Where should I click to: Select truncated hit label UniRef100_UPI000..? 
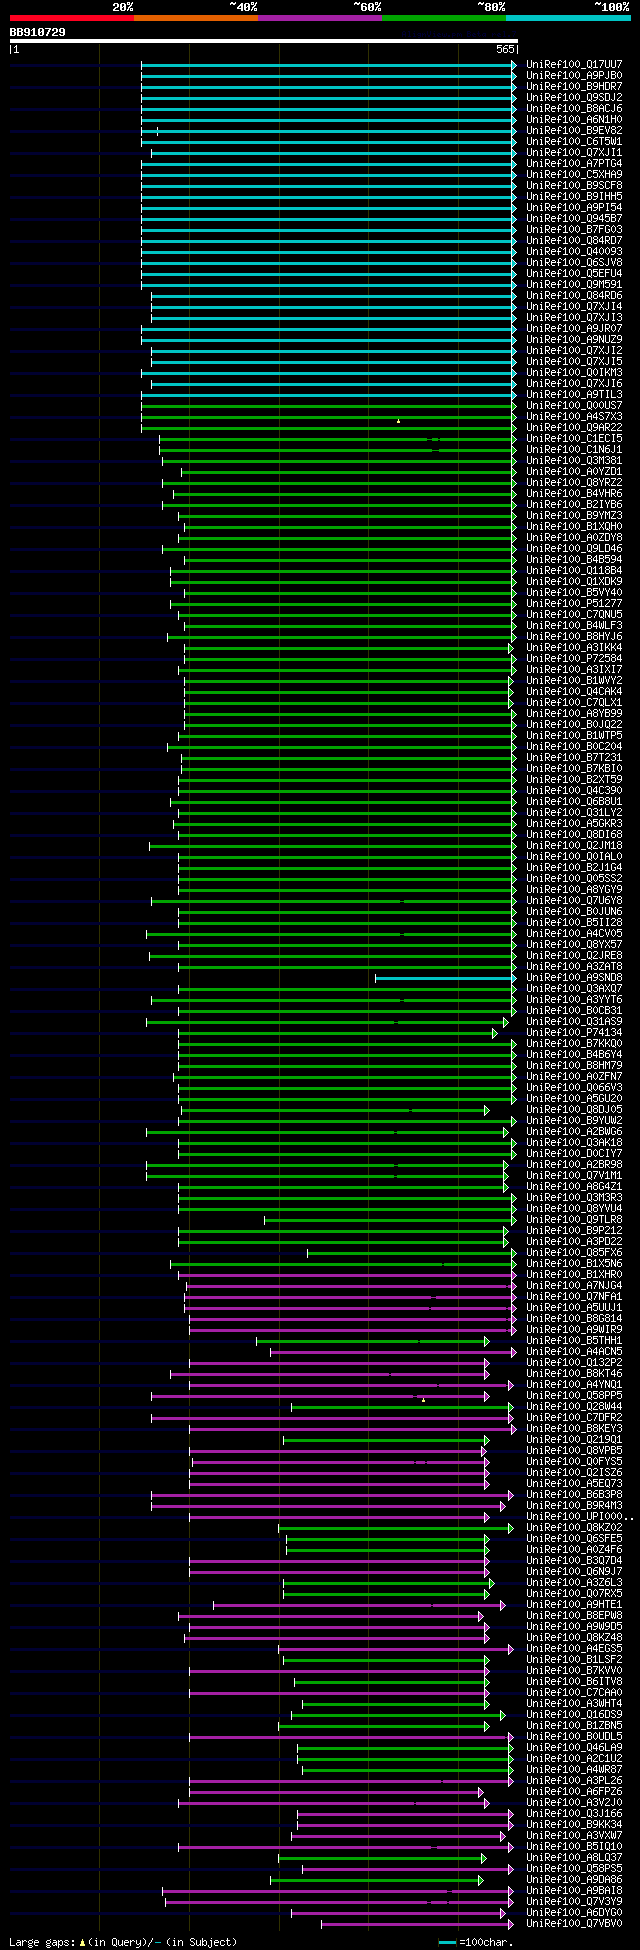click(x=580, y=1516)
